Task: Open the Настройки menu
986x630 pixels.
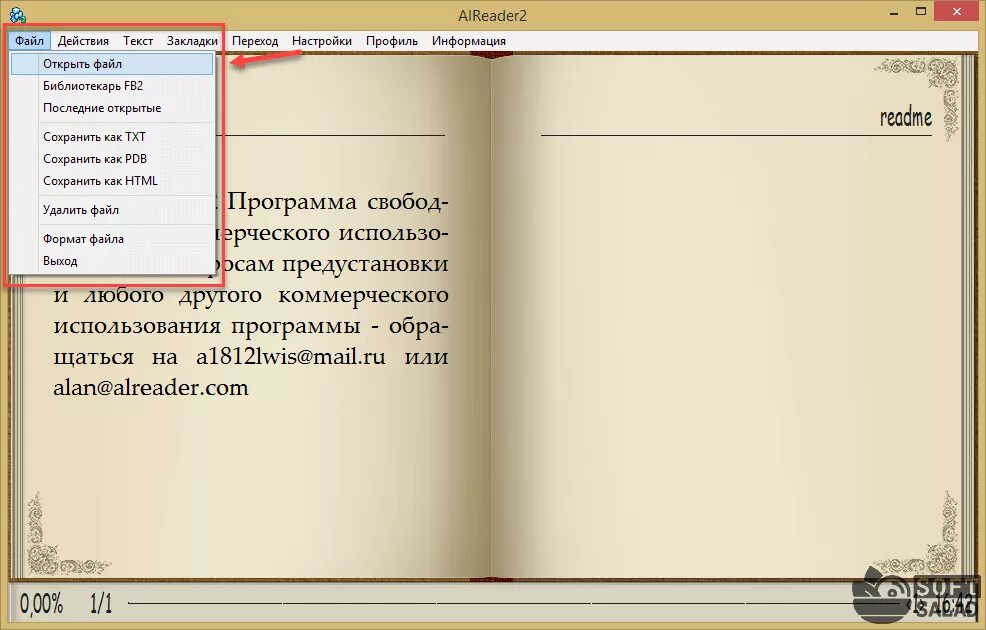Action: 321,41
